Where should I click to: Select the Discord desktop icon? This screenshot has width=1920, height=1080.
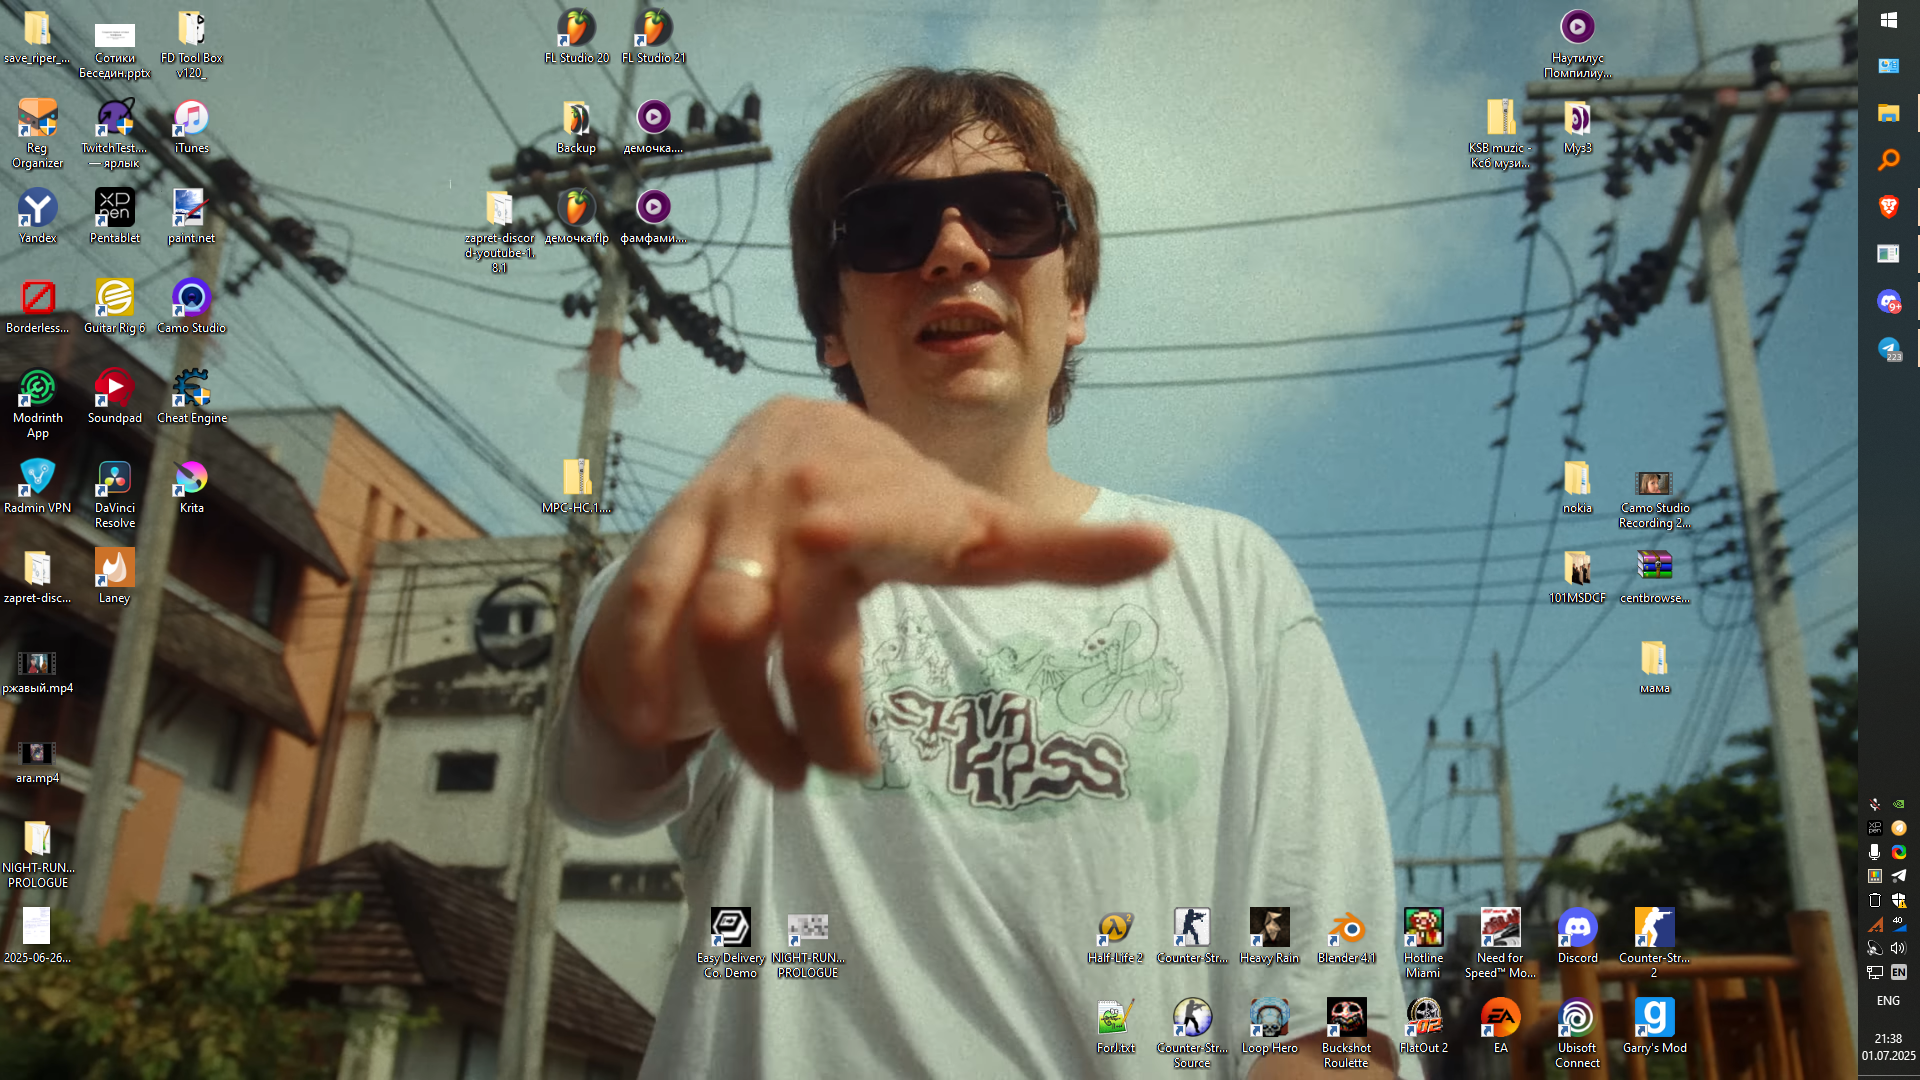coord(1577,929)
